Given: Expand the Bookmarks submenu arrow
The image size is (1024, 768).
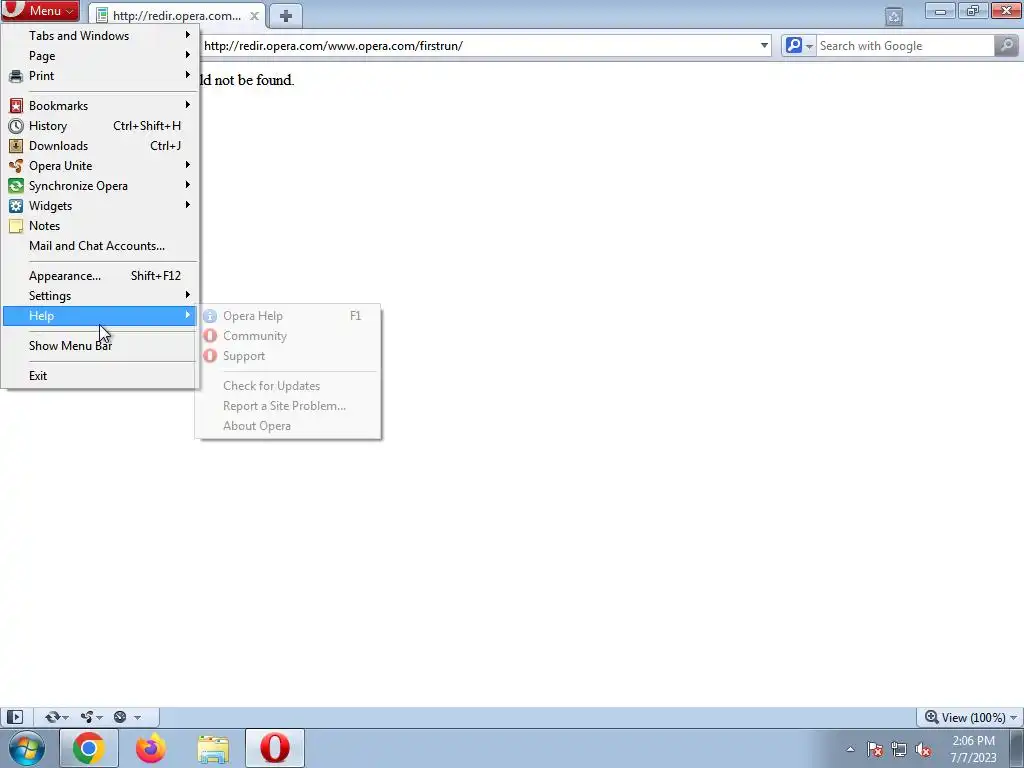Looking at the screenshot, I should (187, 104).
